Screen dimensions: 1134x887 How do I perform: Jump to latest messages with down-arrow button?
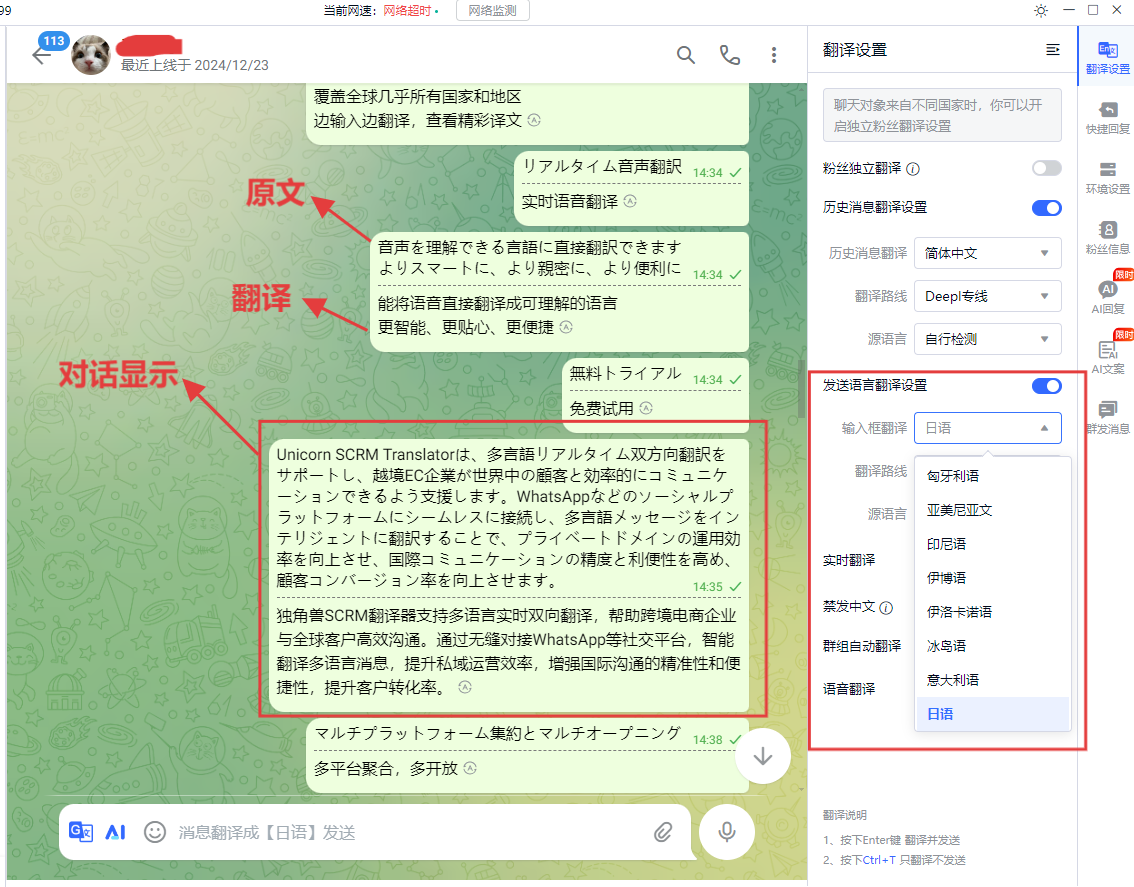pyautogui.click(x=762, y=757)
